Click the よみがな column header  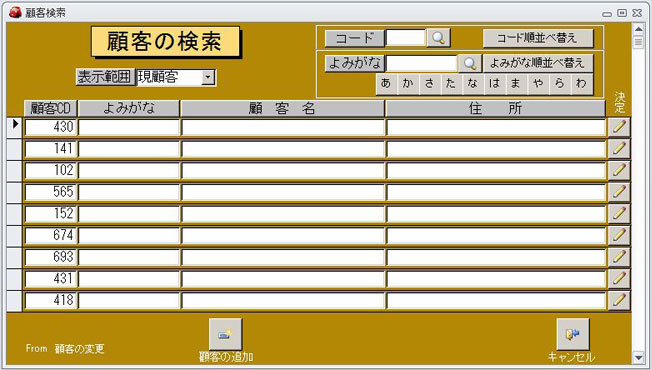pos(129,109)
